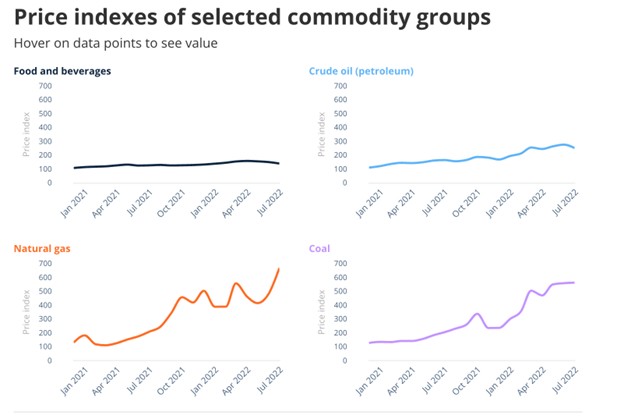Screen dimensions: 624x419
Task: Click the orange Natural gas line's final peak
Action: point(278,269)
